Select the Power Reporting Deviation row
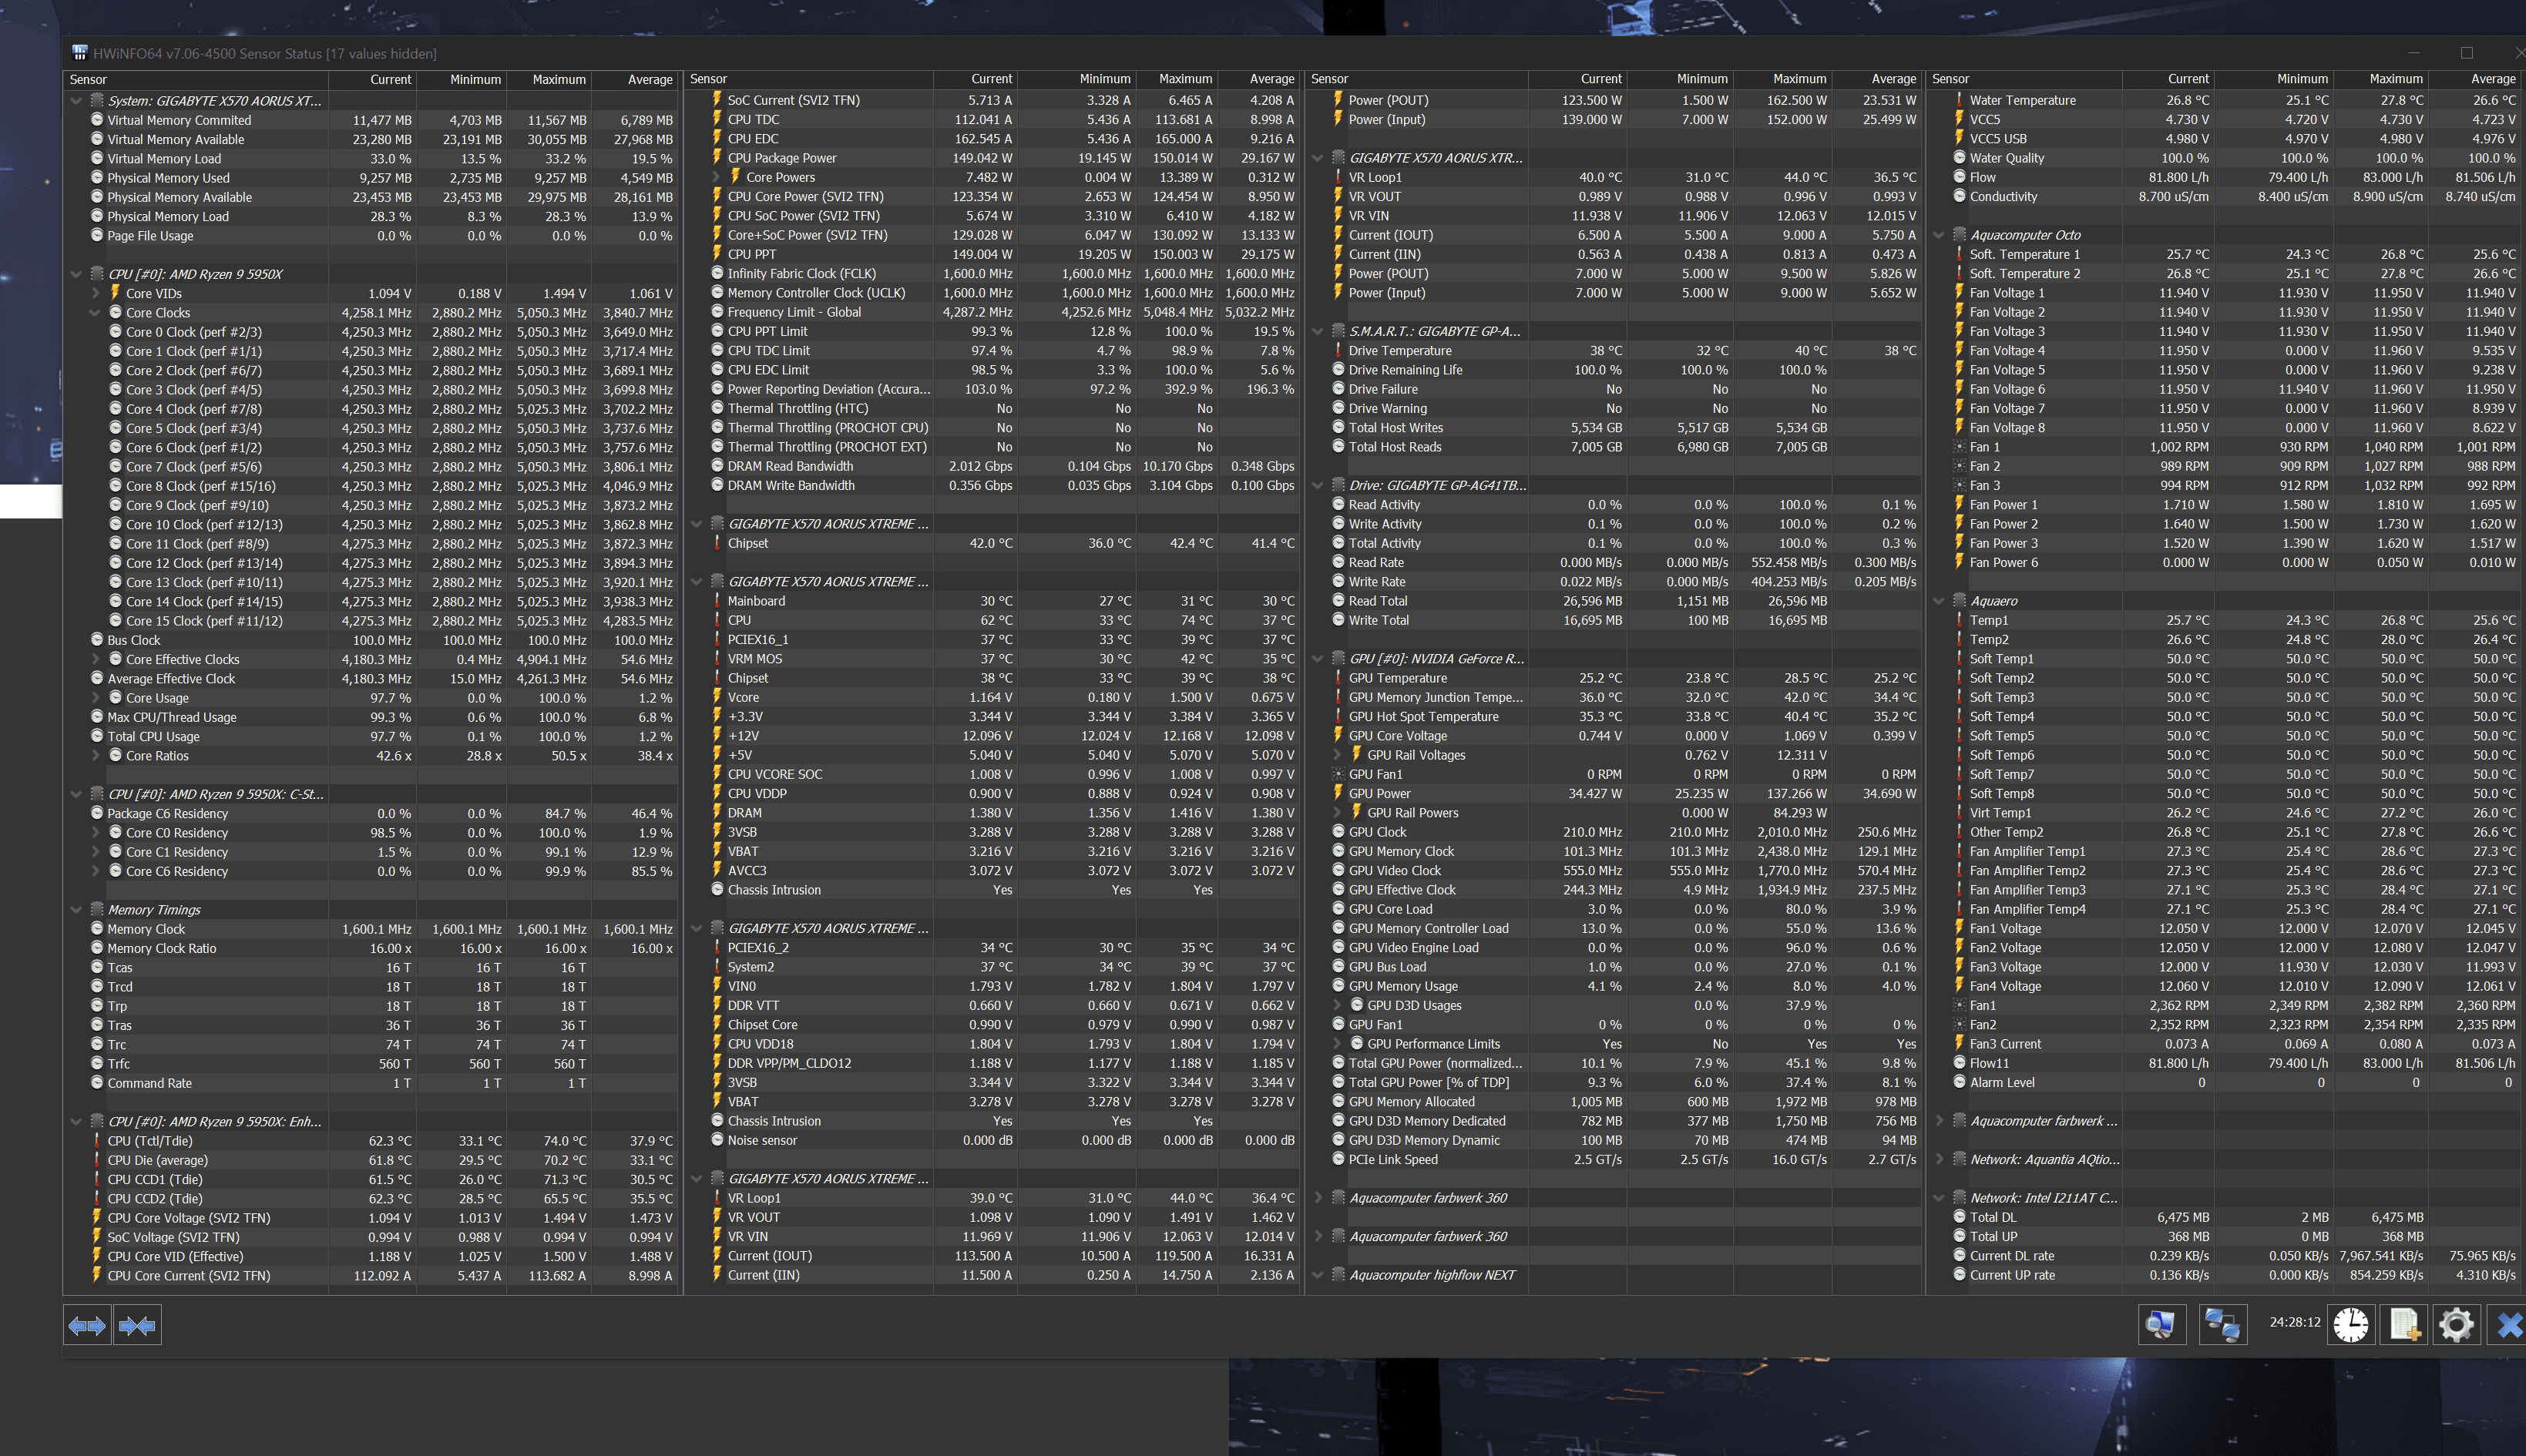 pos(993,389)
